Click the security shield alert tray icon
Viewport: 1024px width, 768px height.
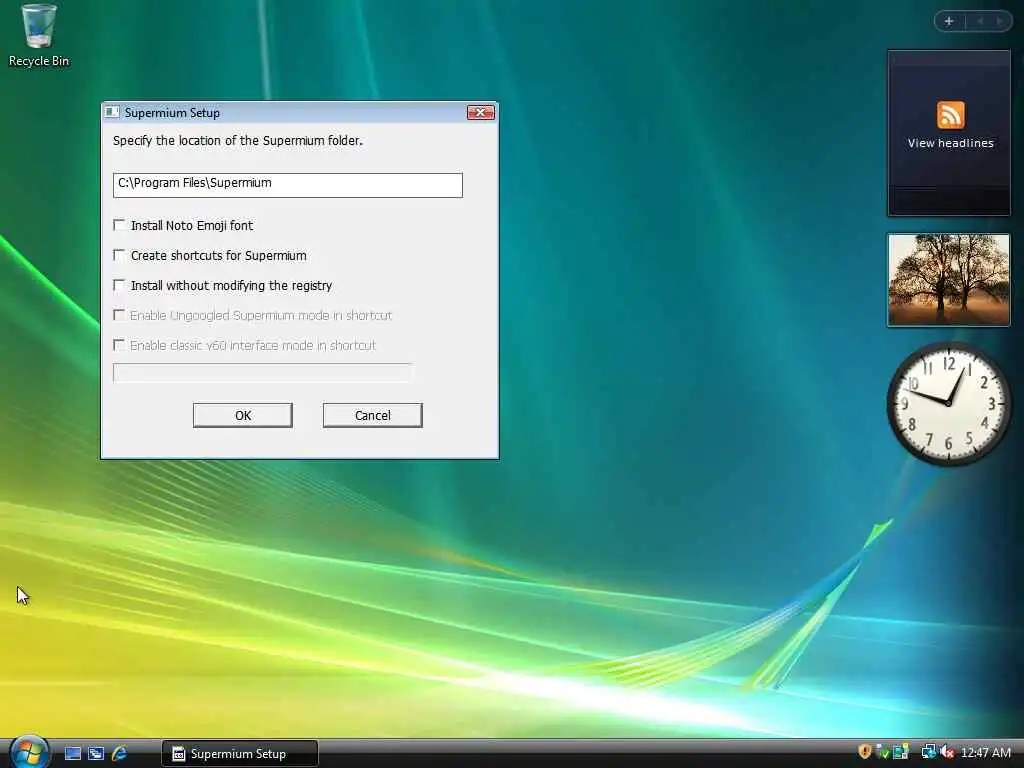(865, 752)
